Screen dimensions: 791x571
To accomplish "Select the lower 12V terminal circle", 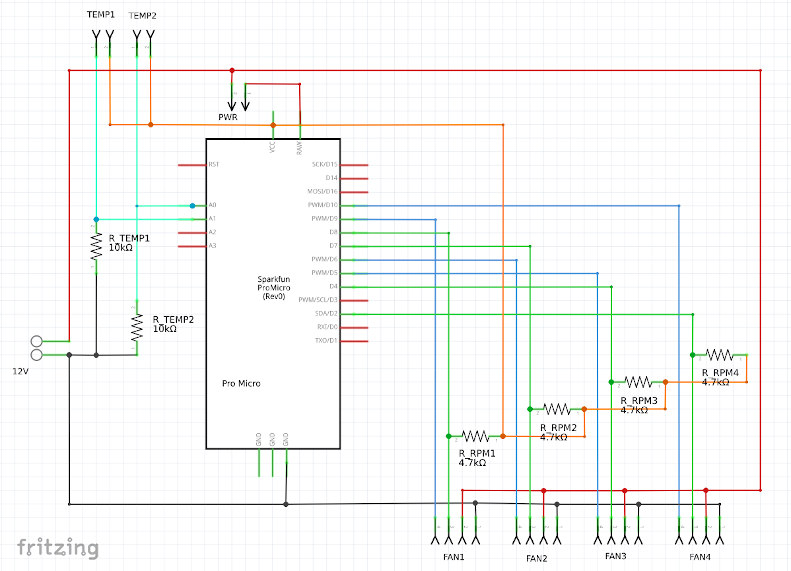I will [36, 355].
